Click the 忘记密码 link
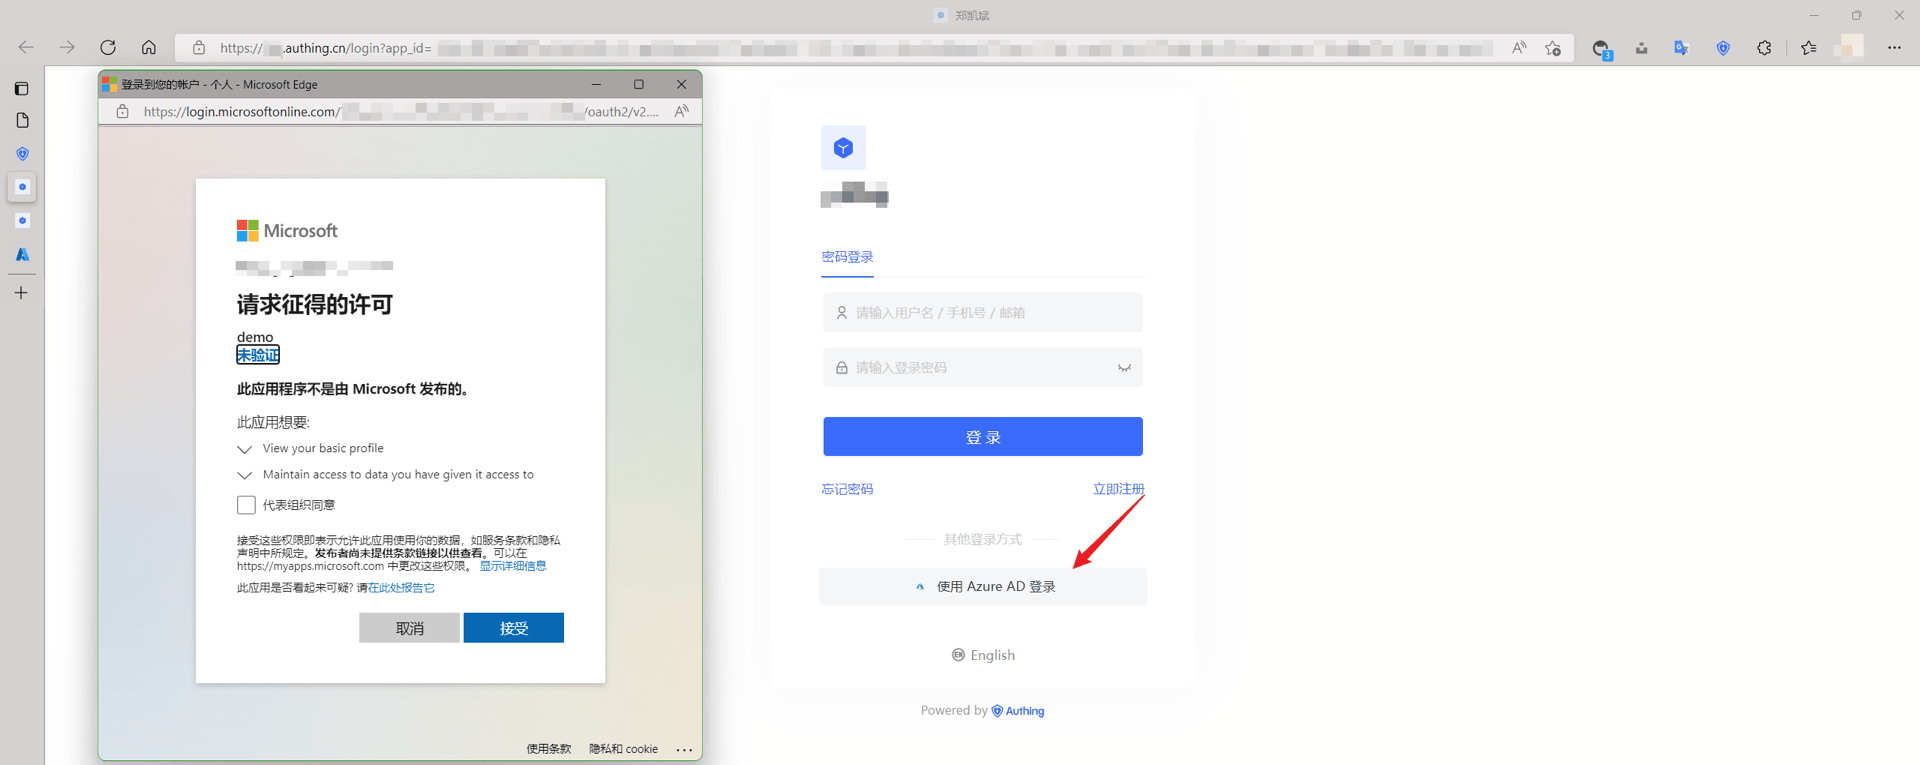Image resolution: width=1920 pixels, height=765 pixels. tap(847, 489)
